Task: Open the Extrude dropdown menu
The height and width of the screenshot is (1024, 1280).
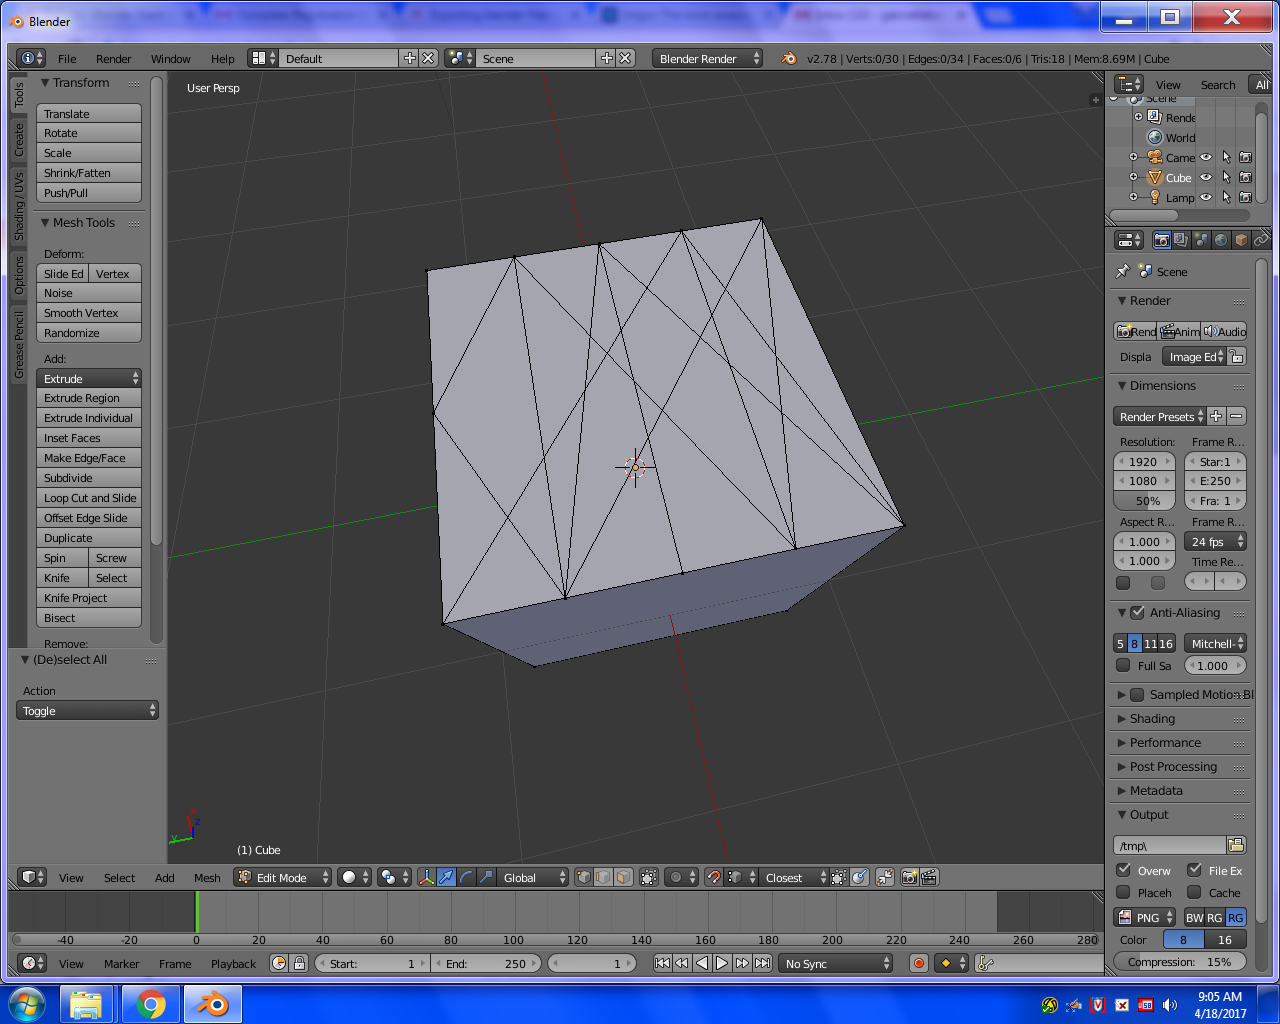Action: pyautogui.click(x=89, y=378)
